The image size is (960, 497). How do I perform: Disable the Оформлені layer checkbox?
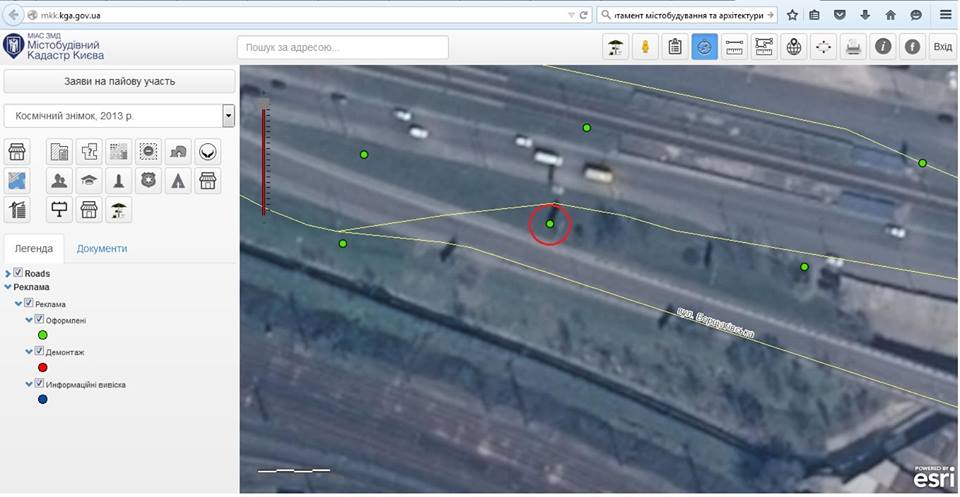click(40, 320)
